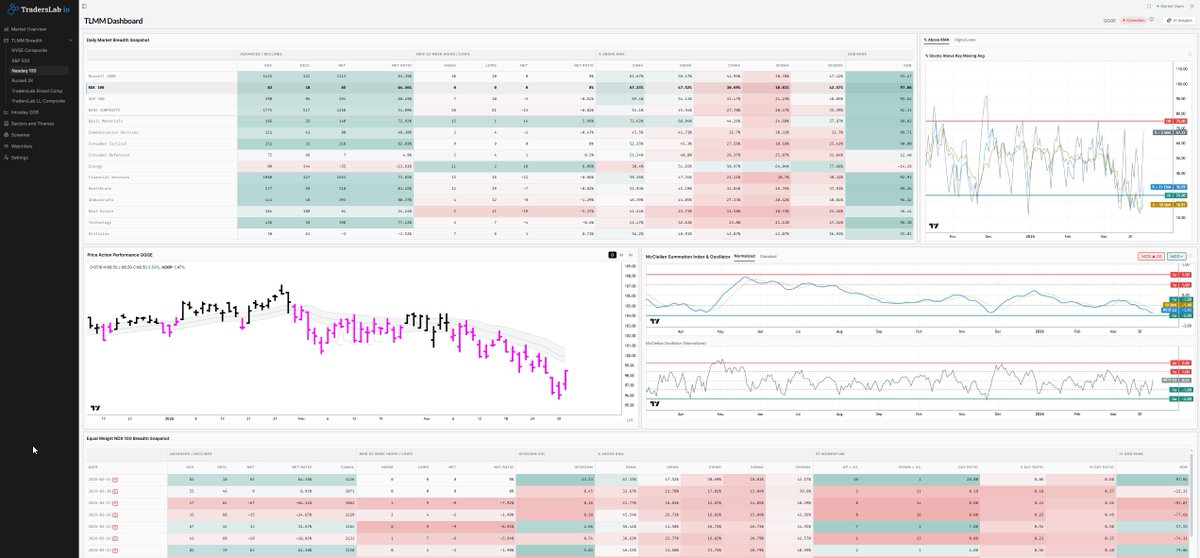Click the TradingView logo in McClellan Summation chart
Image resolution: width=1200 pixels, height=558 pixels.
654,321
